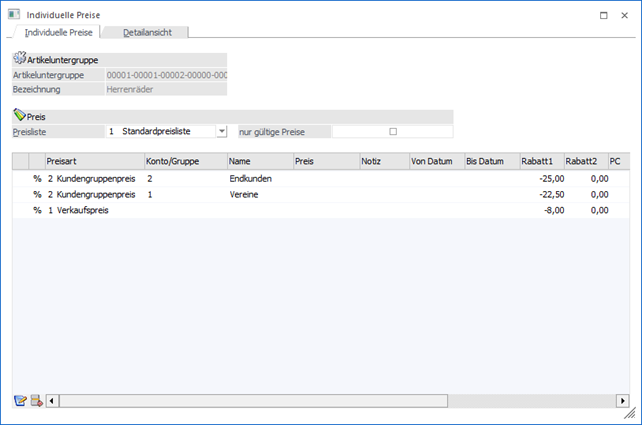Maximize the Individuelle Preise window
This screenshot has width=642, height=425.
[x=602, y=15]
